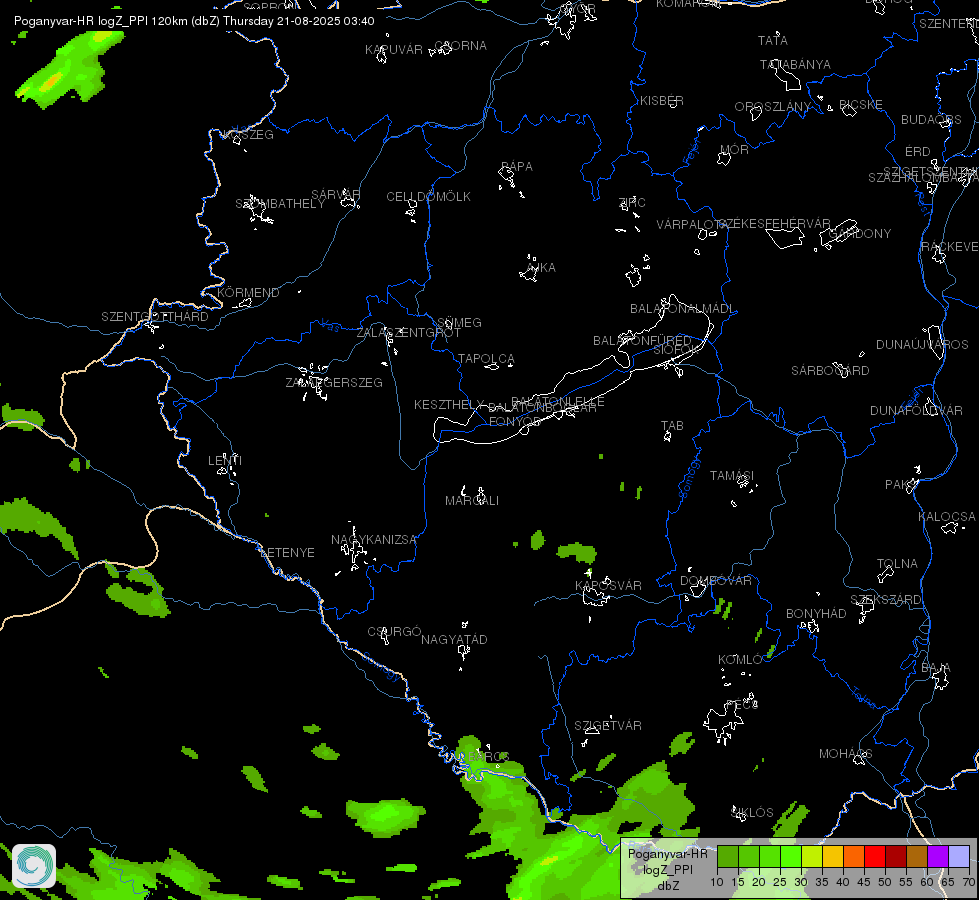
Task: Click the PÁPA city label
Action: [517, 167]
